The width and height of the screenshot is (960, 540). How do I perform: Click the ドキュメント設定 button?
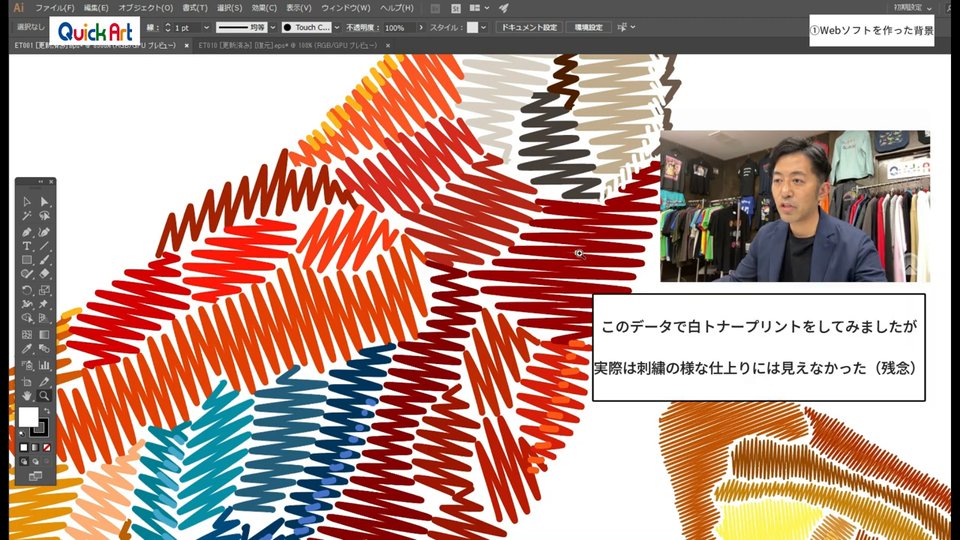pos(529,28)
